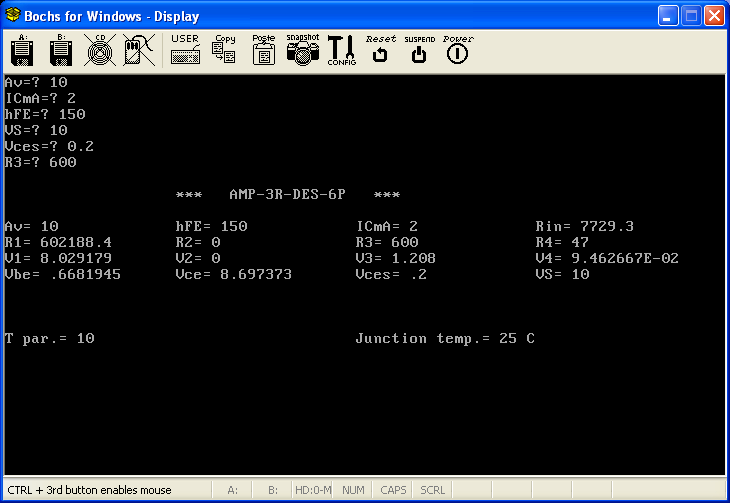Click the 'Av= 10' result value
The width and height of the screenshot is (730, 503).
coord(32,226)
